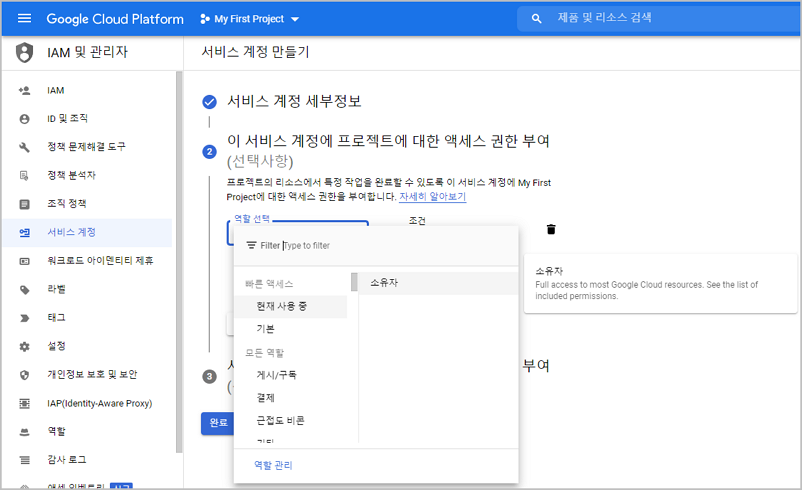
Task: Click the IAP Identity-Aware Proxy icon
Action: click(x=24, y=404)
